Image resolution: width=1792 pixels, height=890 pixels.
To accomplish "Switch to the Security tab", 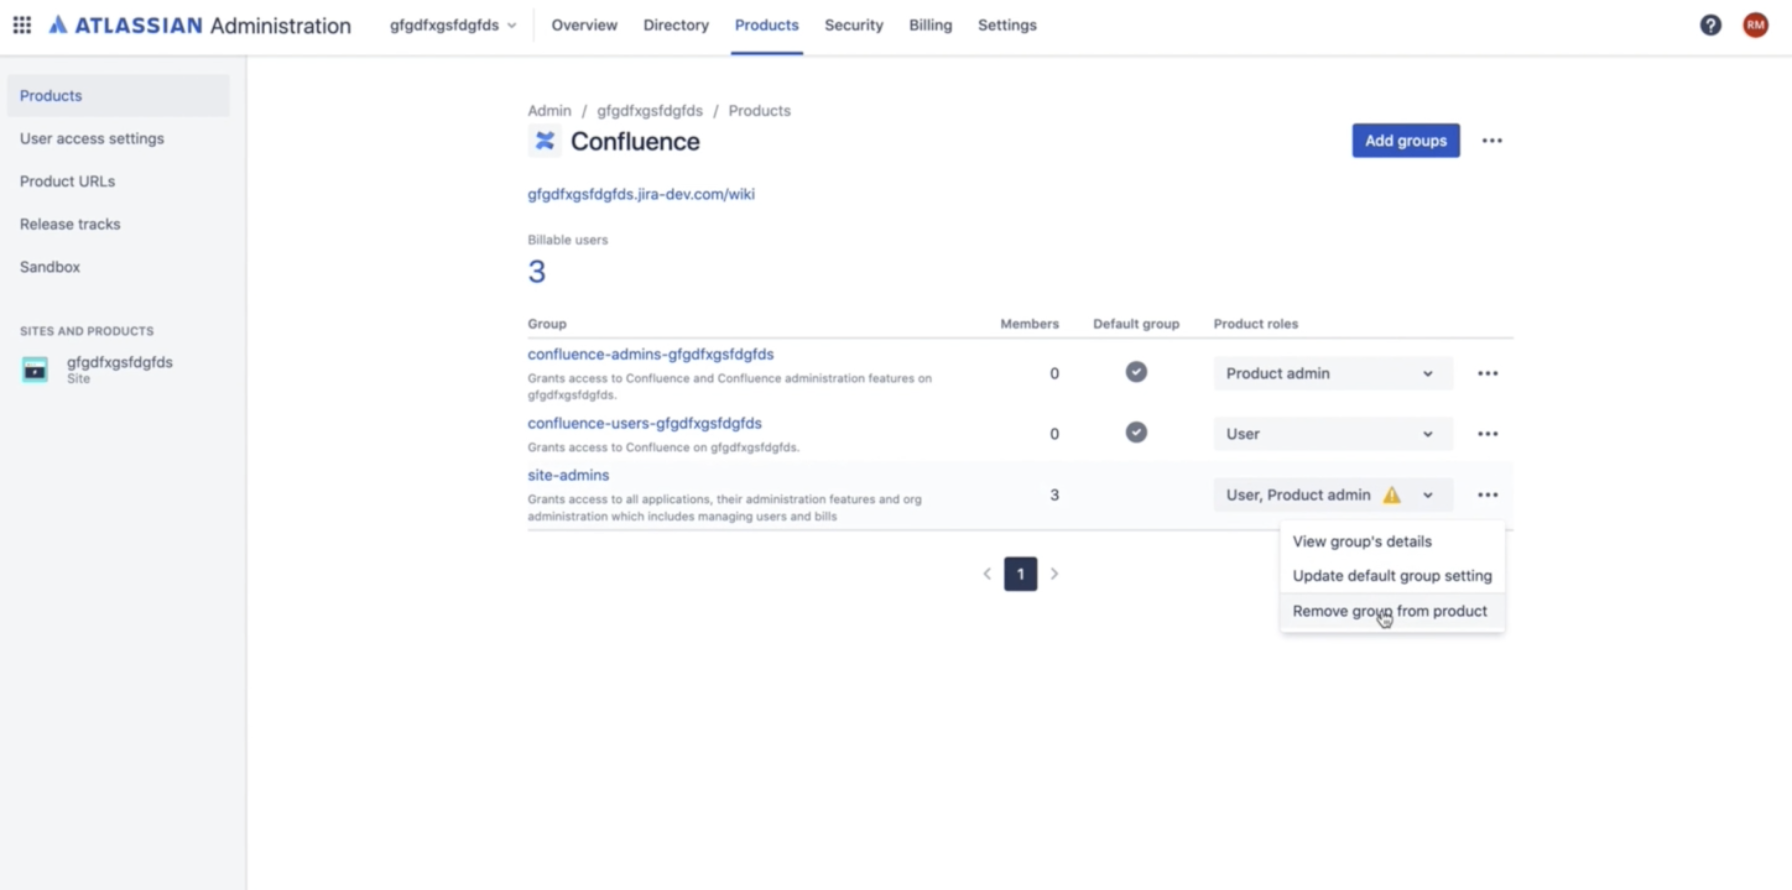I will pyautogui.click(x=854, y=25).
